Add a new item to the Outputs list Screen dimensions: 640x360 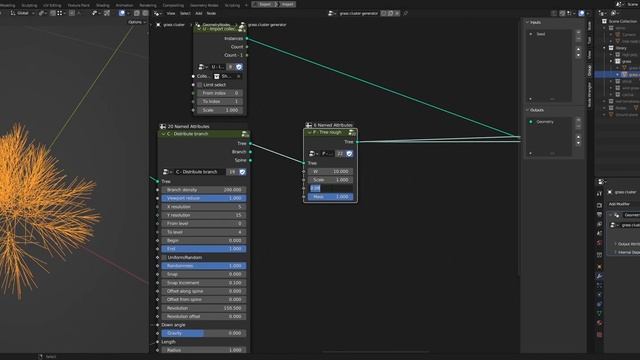578,120
